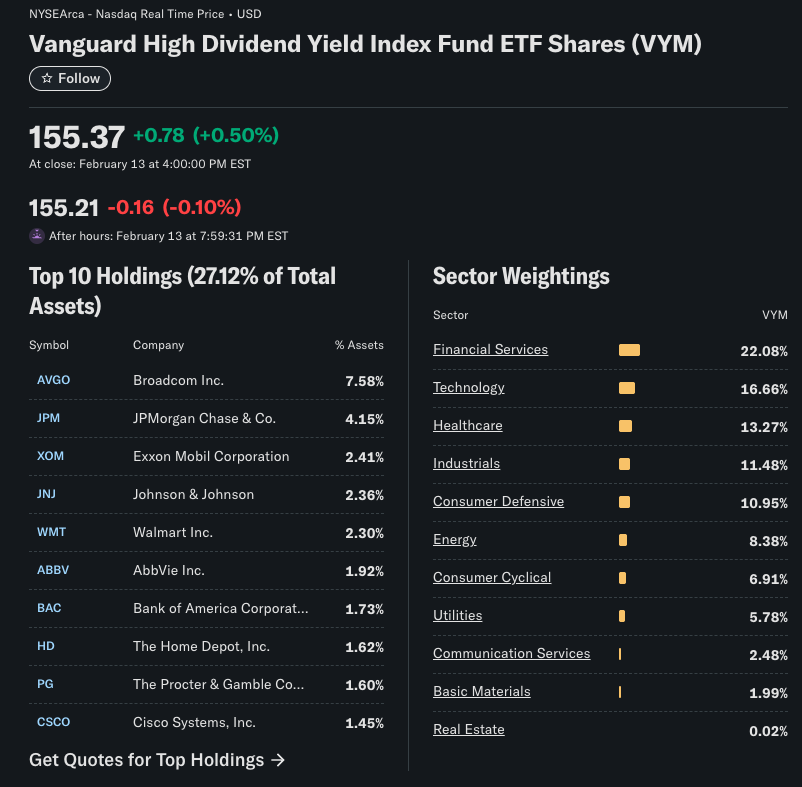Click the Utilities sector link
This screenshot has width=802, height=787.
(457, 615)
